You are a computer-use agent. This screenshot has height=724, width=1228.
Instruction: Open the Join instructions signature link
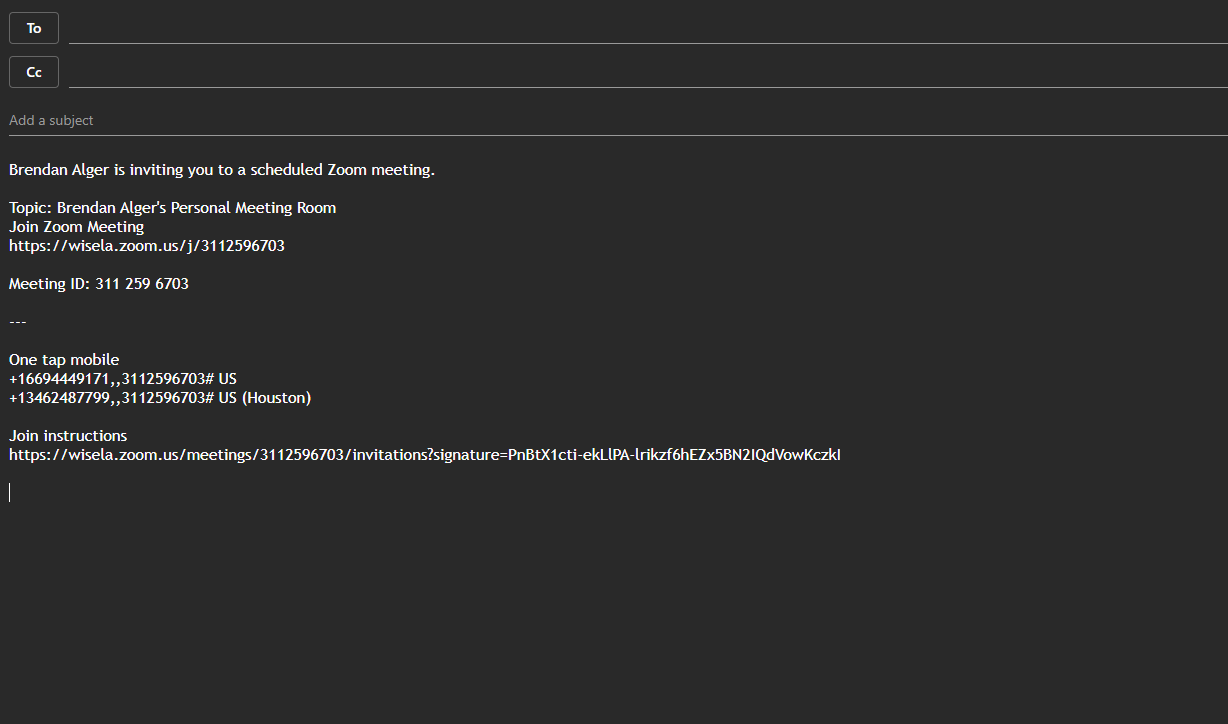click(x=424, y=454)
